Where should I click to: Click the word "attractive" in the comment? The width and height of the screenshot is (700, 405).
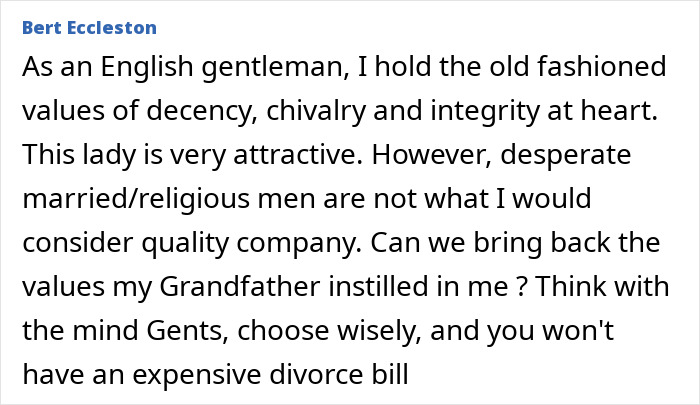click(297, 154)
